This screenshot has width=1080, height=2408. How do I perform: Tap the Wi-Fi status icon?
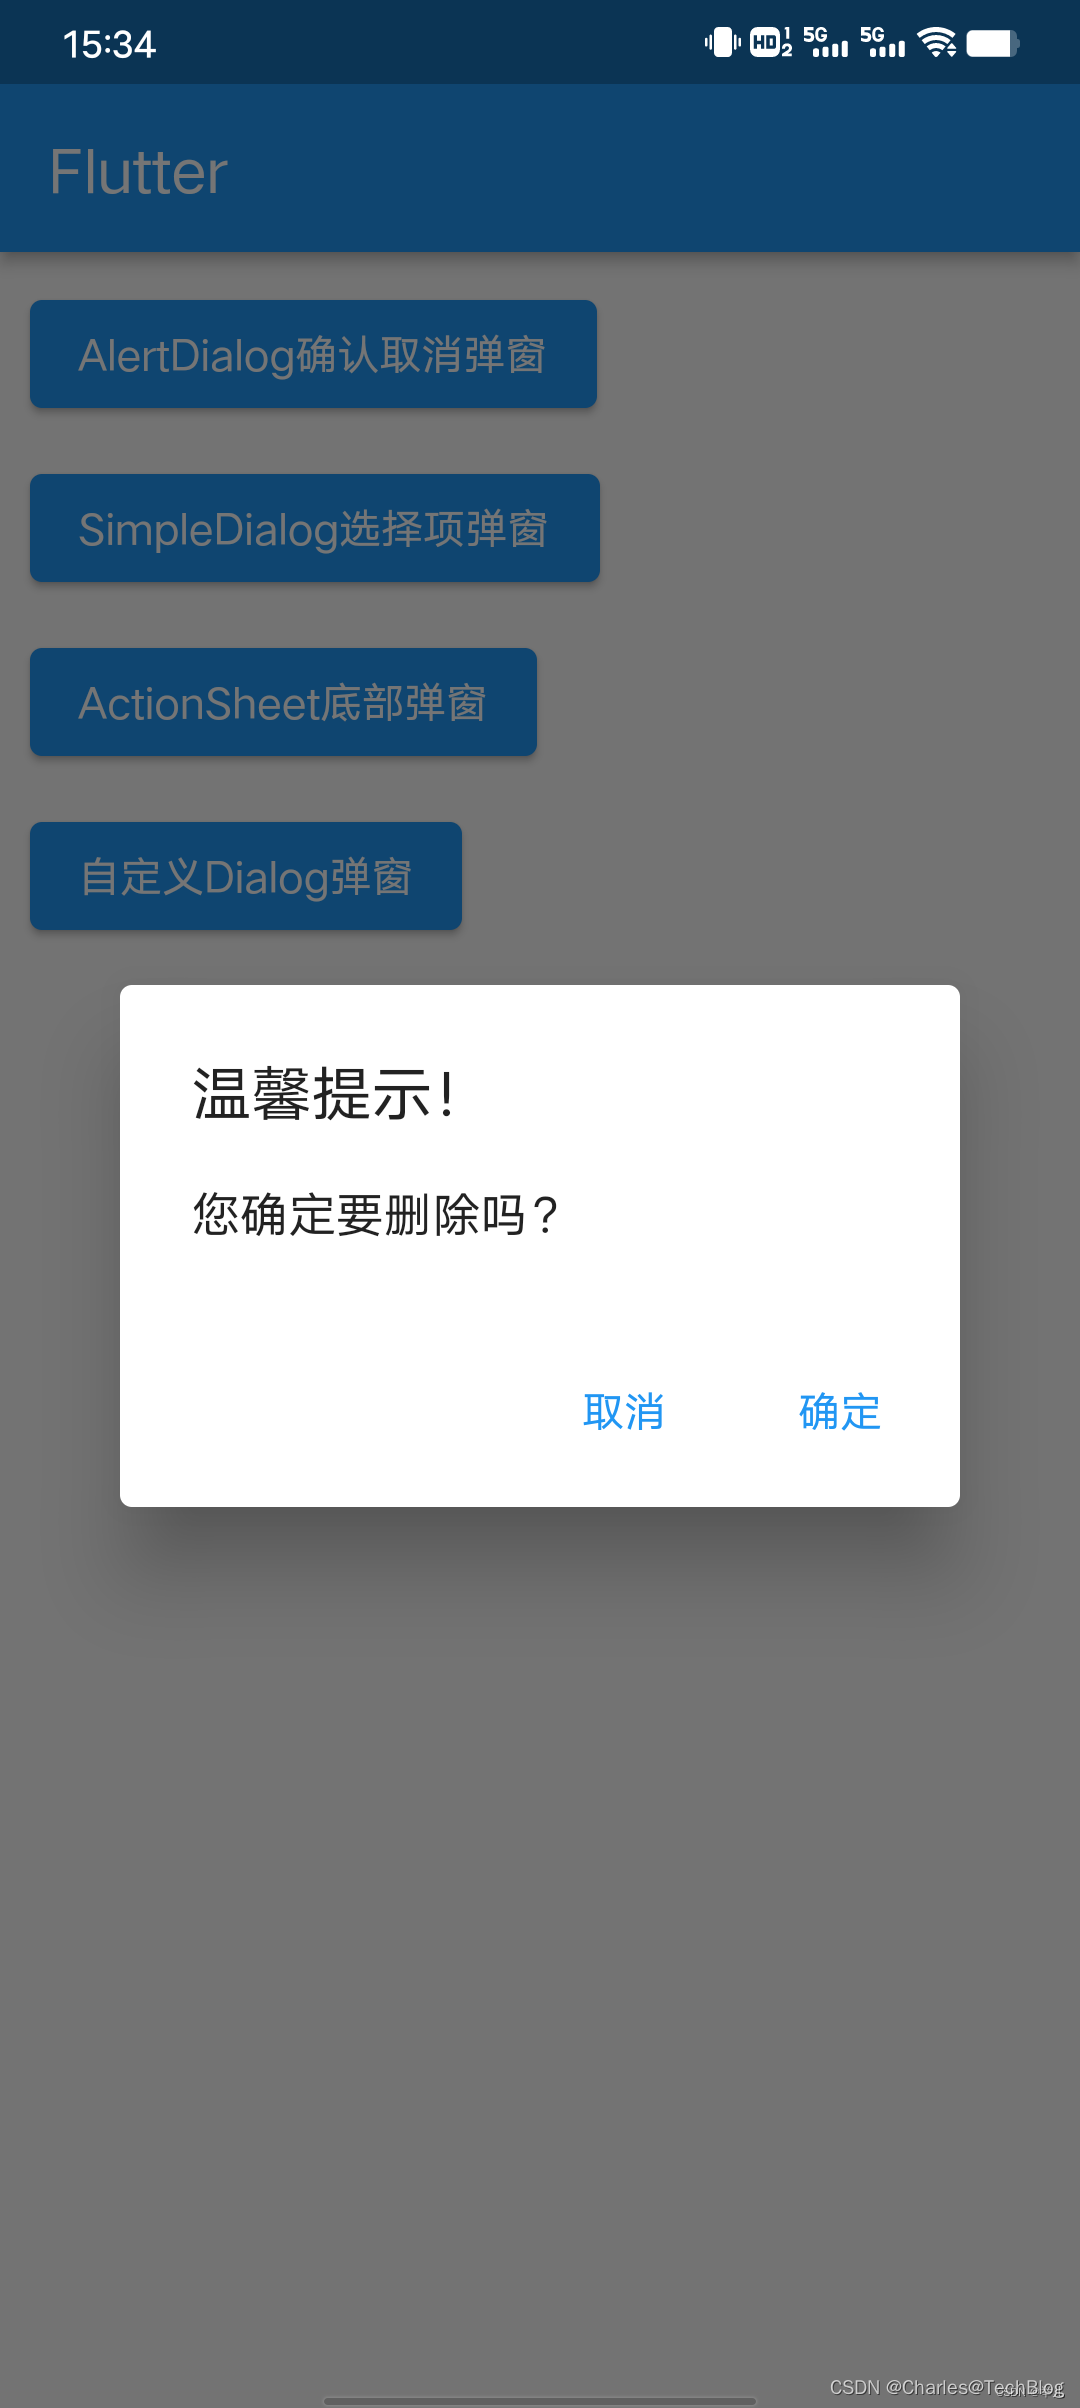pyautogui.click(x=937, y=43)
